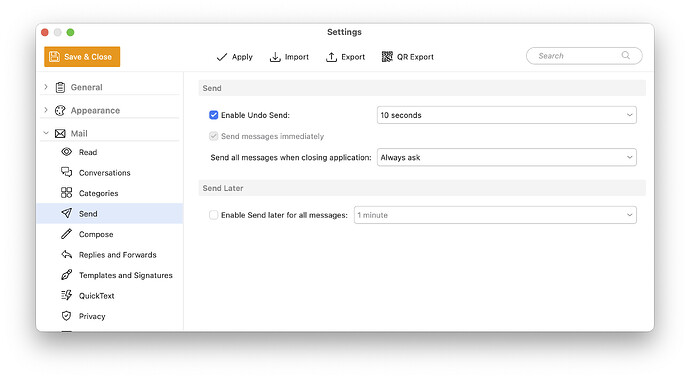Click the QR Export code icon

(387, 56)
